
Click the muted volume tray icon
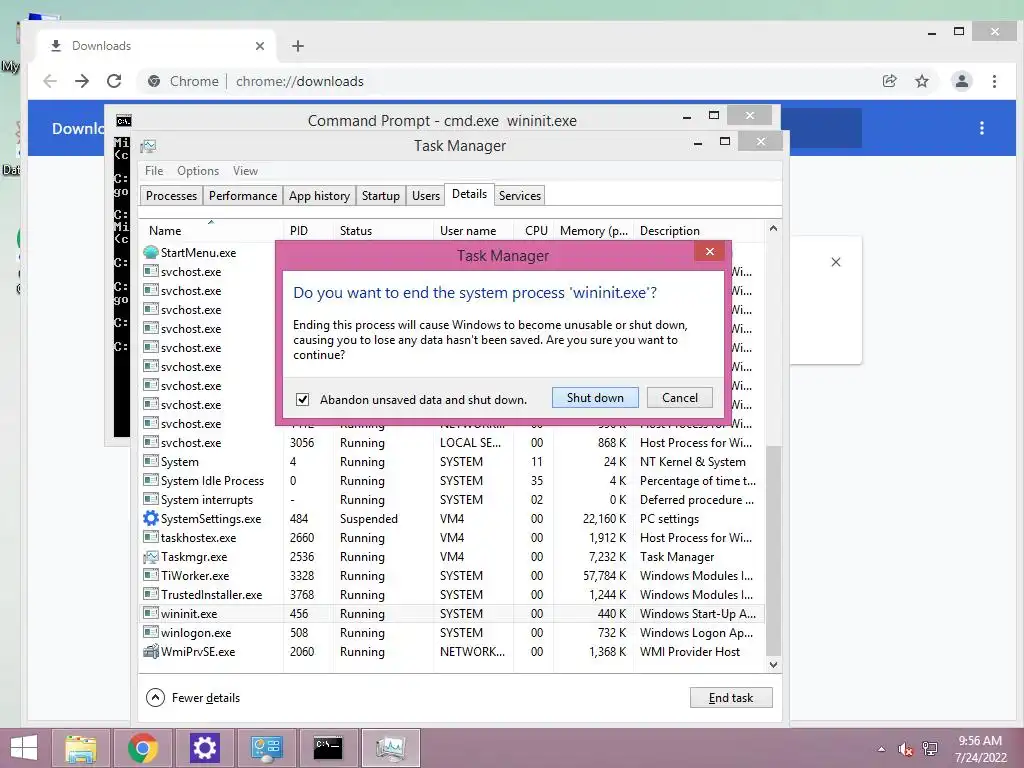click(906, 748)
